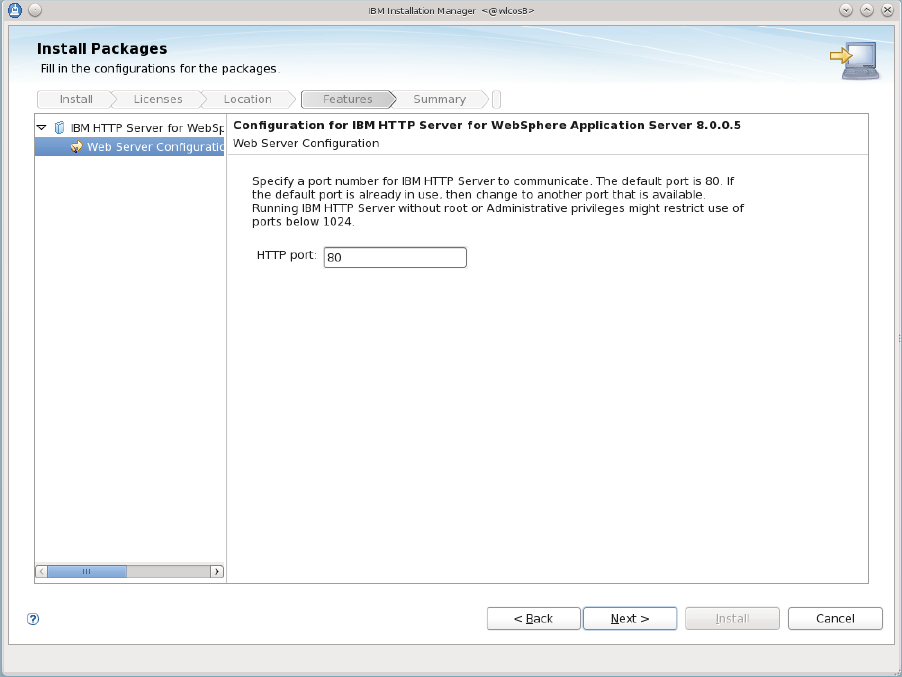
Task: Click the greyed-out Install button
Action: 732,618
